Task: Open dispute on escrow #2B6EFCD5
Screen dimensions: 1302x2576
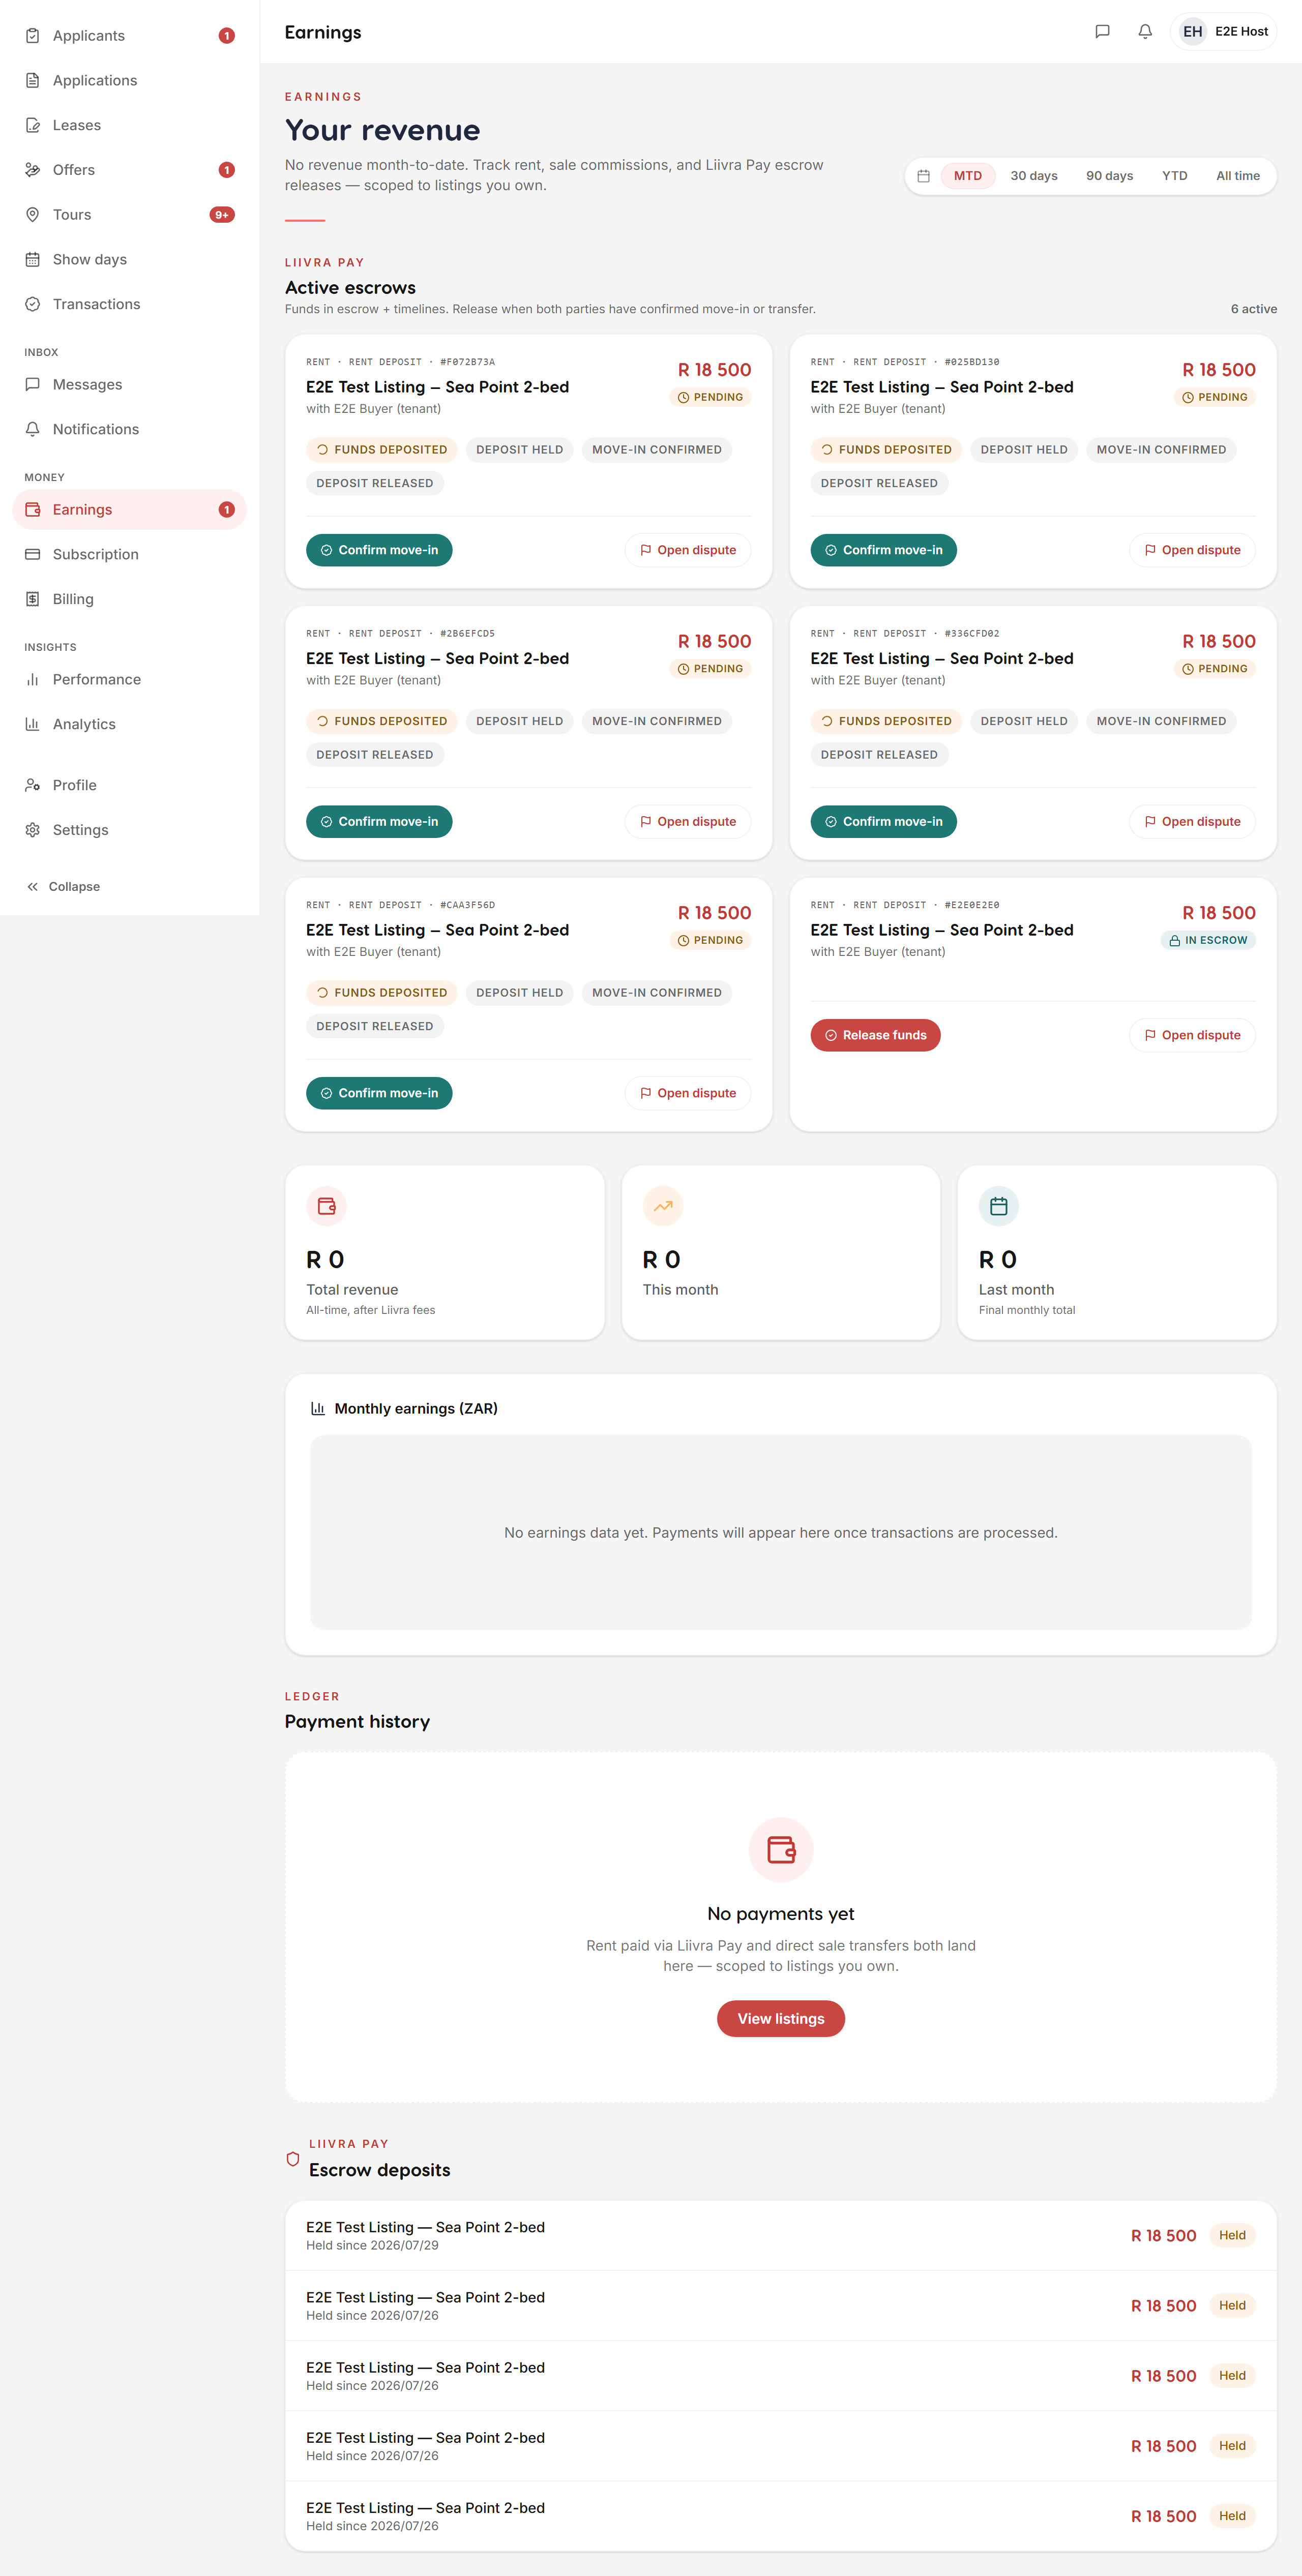Action: [688, 822]
